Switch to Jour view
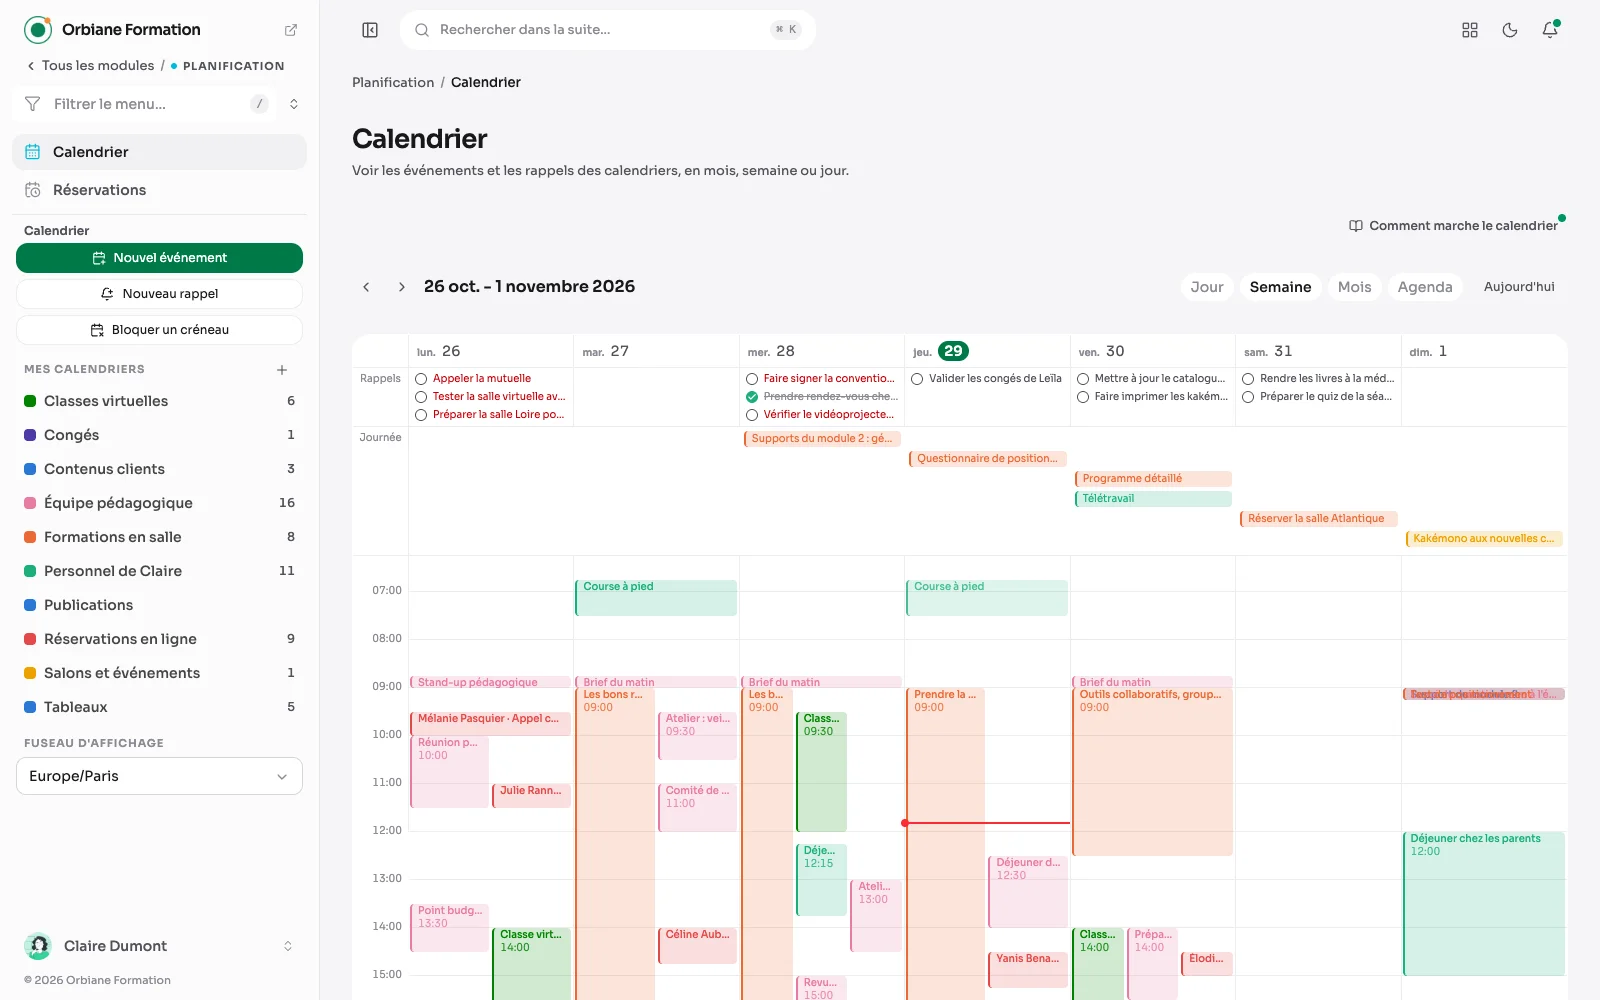 click(1207, 287)
